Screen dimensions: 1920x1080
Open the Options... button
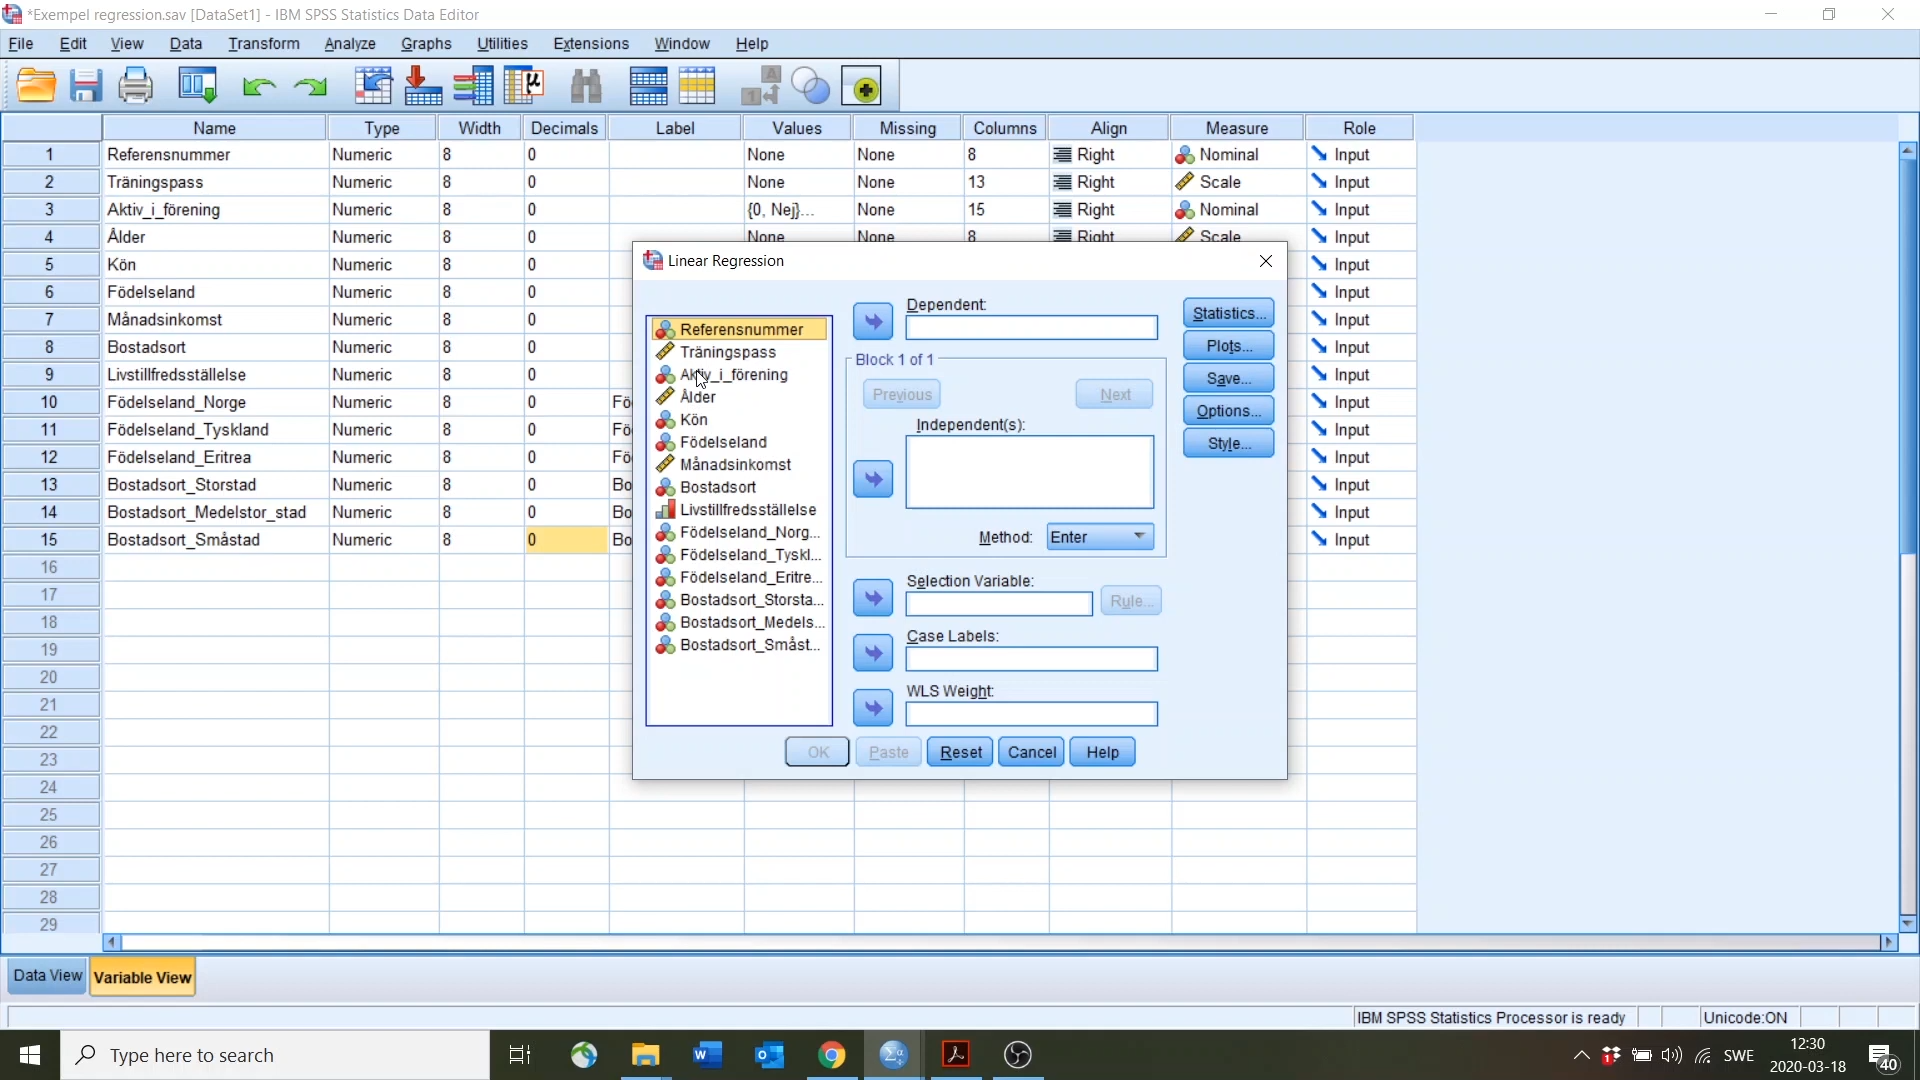1229,411
